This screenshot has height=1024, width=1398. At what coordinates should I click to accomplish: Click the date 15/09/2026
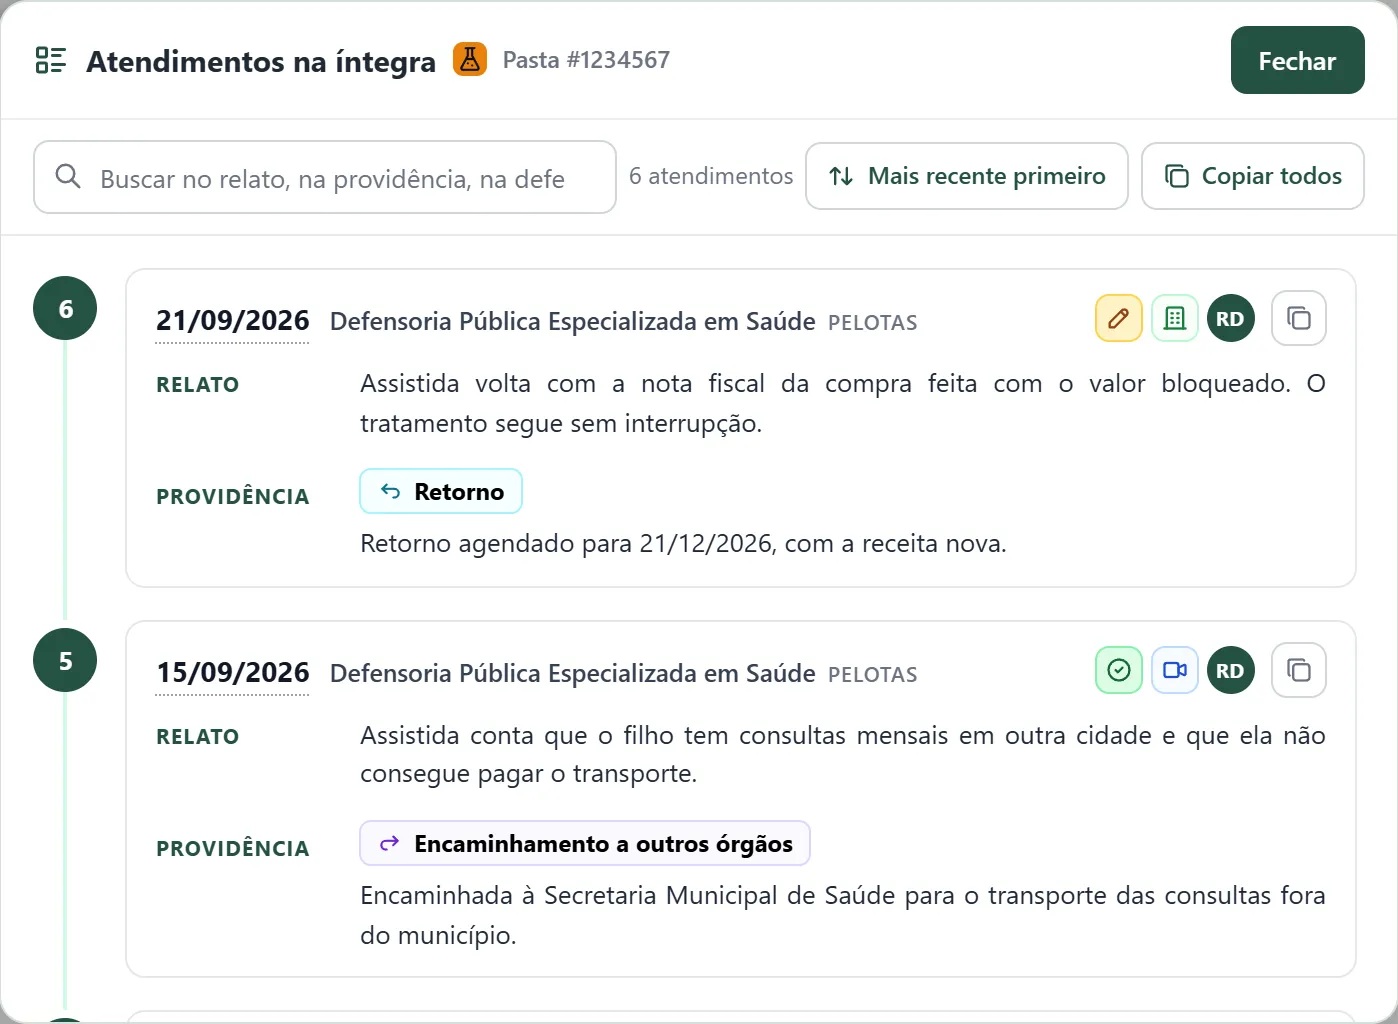232,673
